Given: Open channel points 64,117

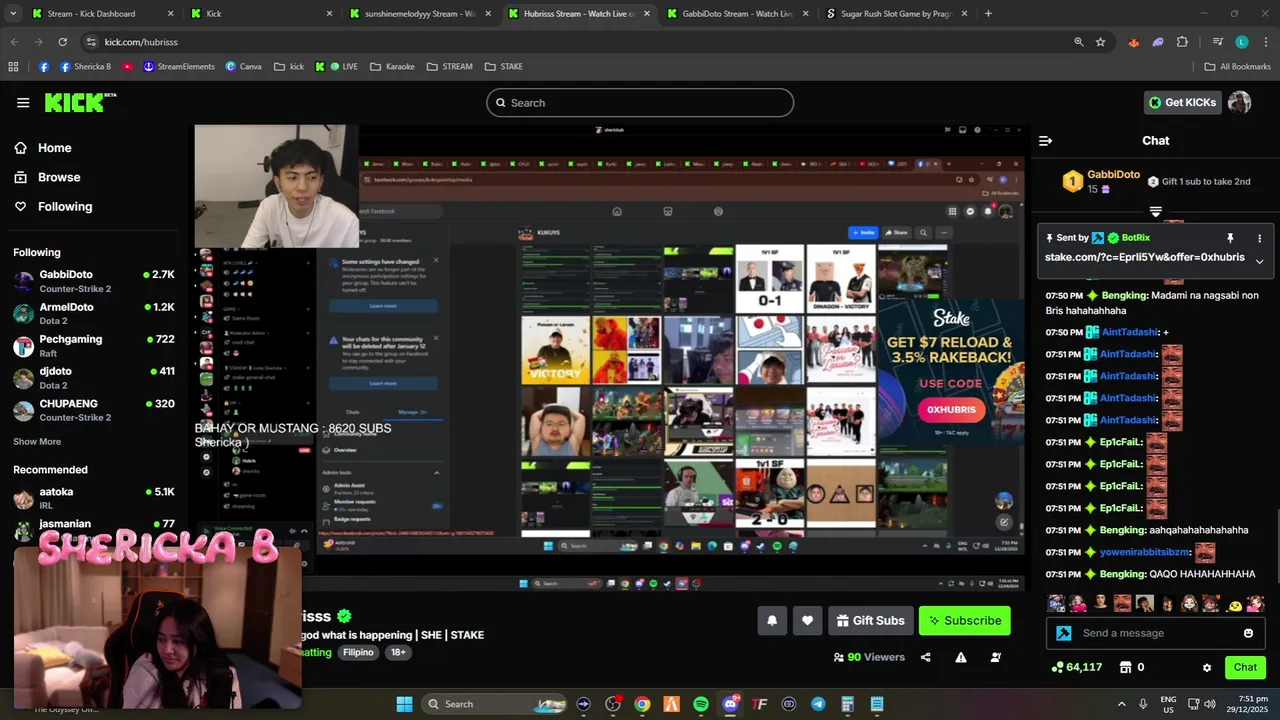Looking at the screenshot, I should [x=1077, y=667].
